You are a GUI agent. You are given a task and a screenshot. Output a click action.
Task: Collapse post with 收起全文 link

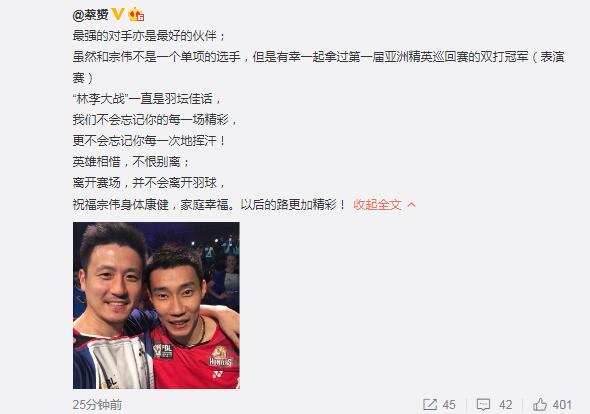[377, 205]
